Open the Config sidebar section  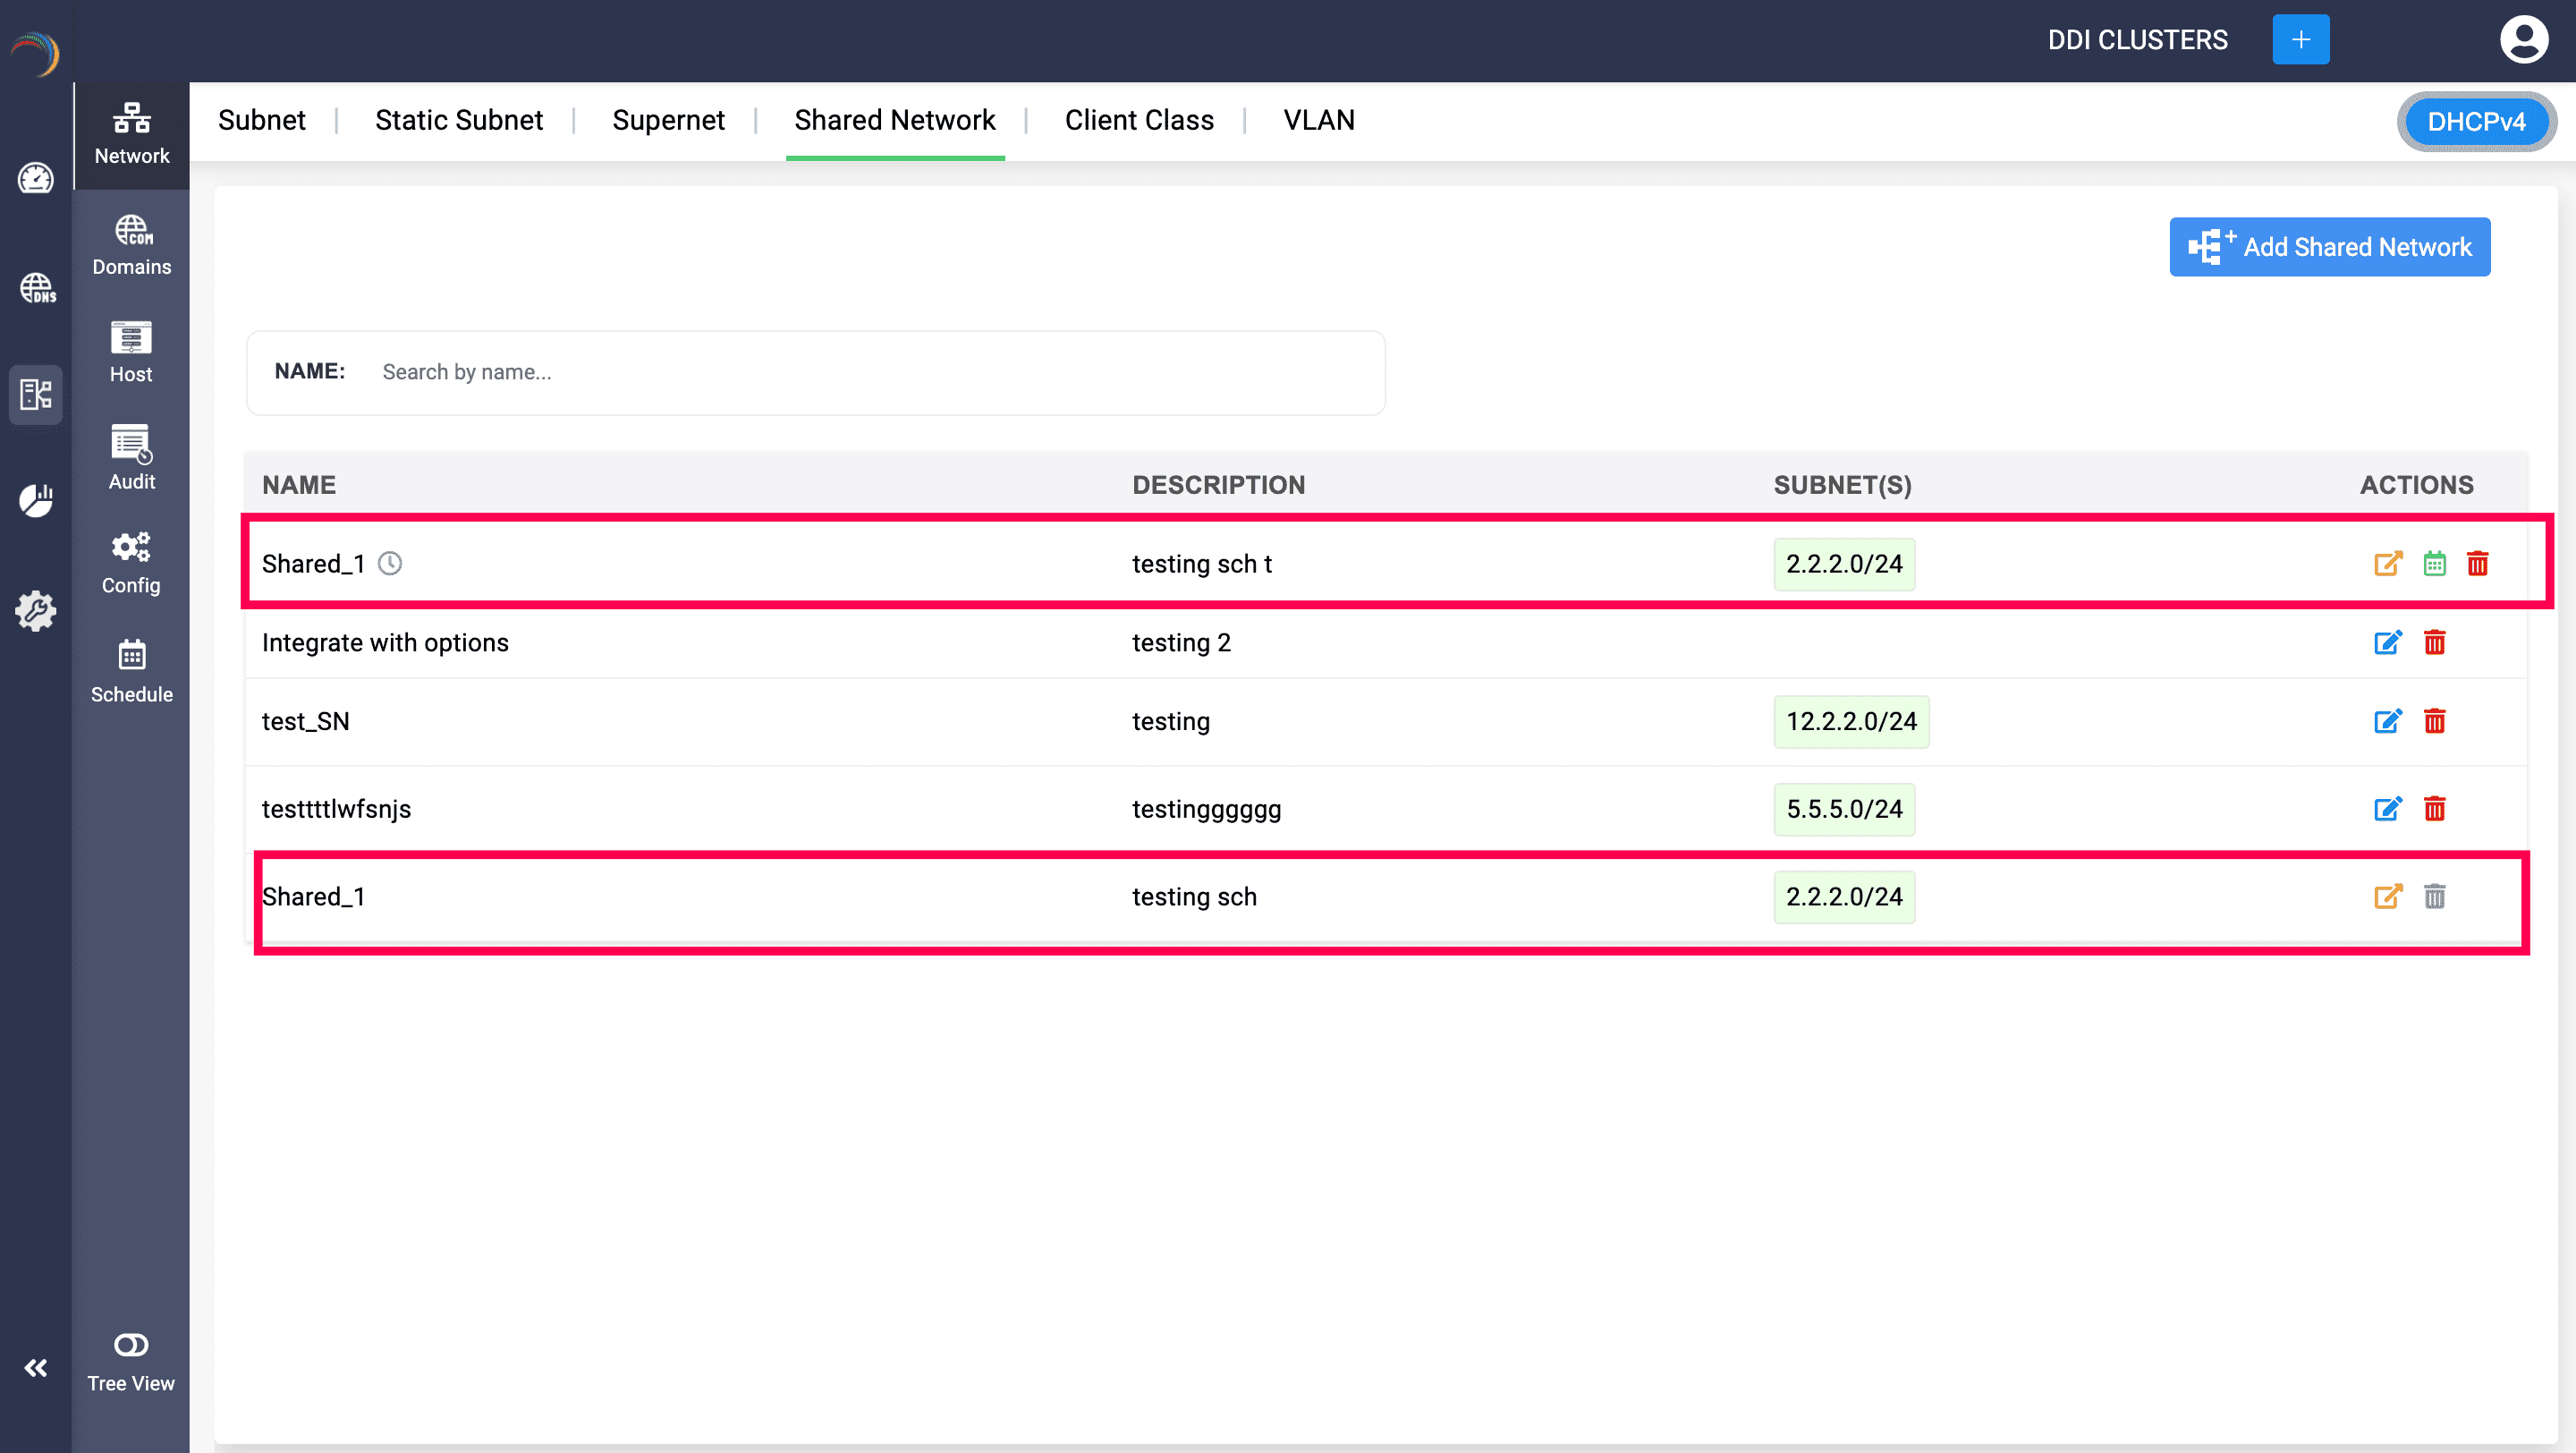(x=131, y=563)
